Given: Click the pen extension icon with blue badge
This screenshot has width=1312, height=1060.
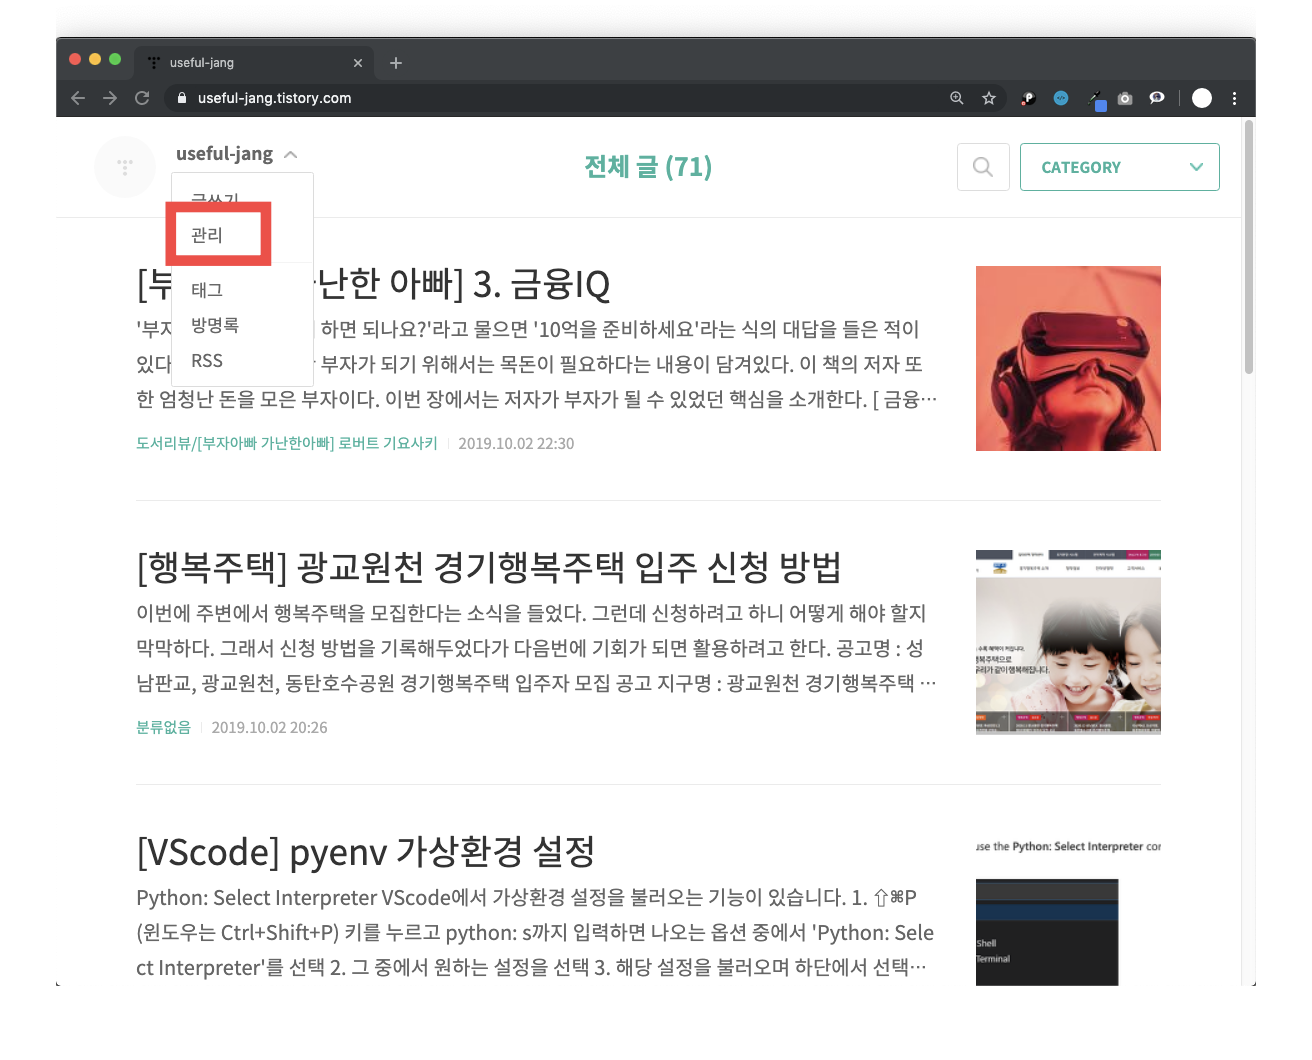Looking at the screenshot, I should coord(1097,100).
